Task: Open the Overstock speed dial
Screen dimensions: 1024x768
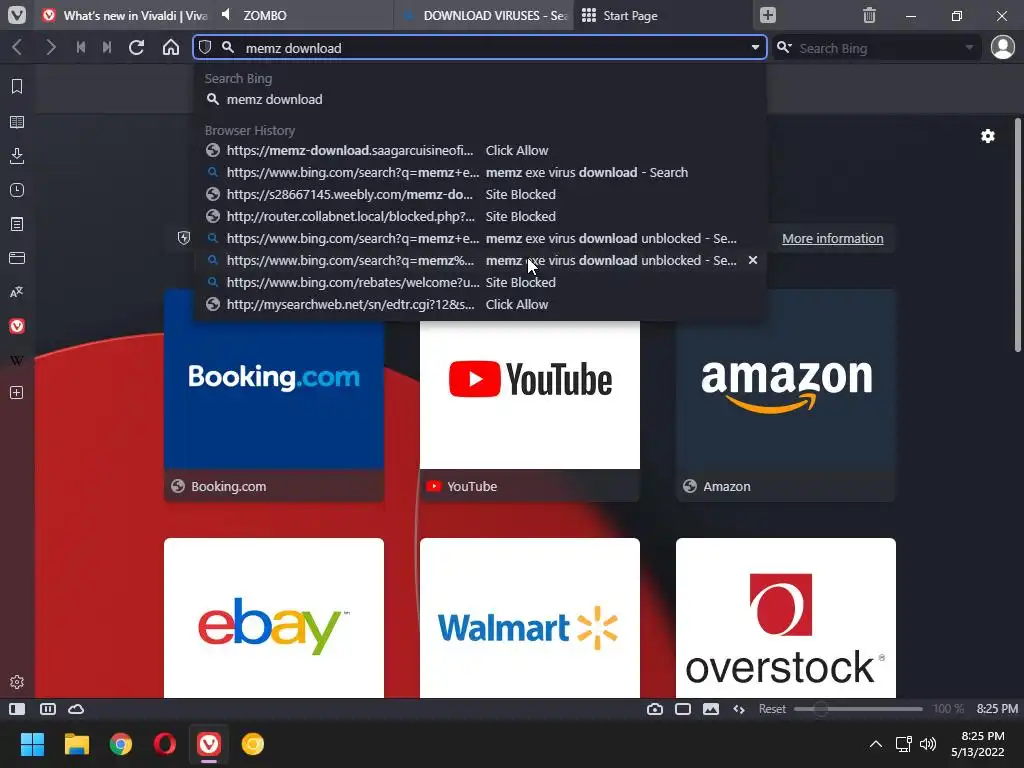Action: pos(786,618)
